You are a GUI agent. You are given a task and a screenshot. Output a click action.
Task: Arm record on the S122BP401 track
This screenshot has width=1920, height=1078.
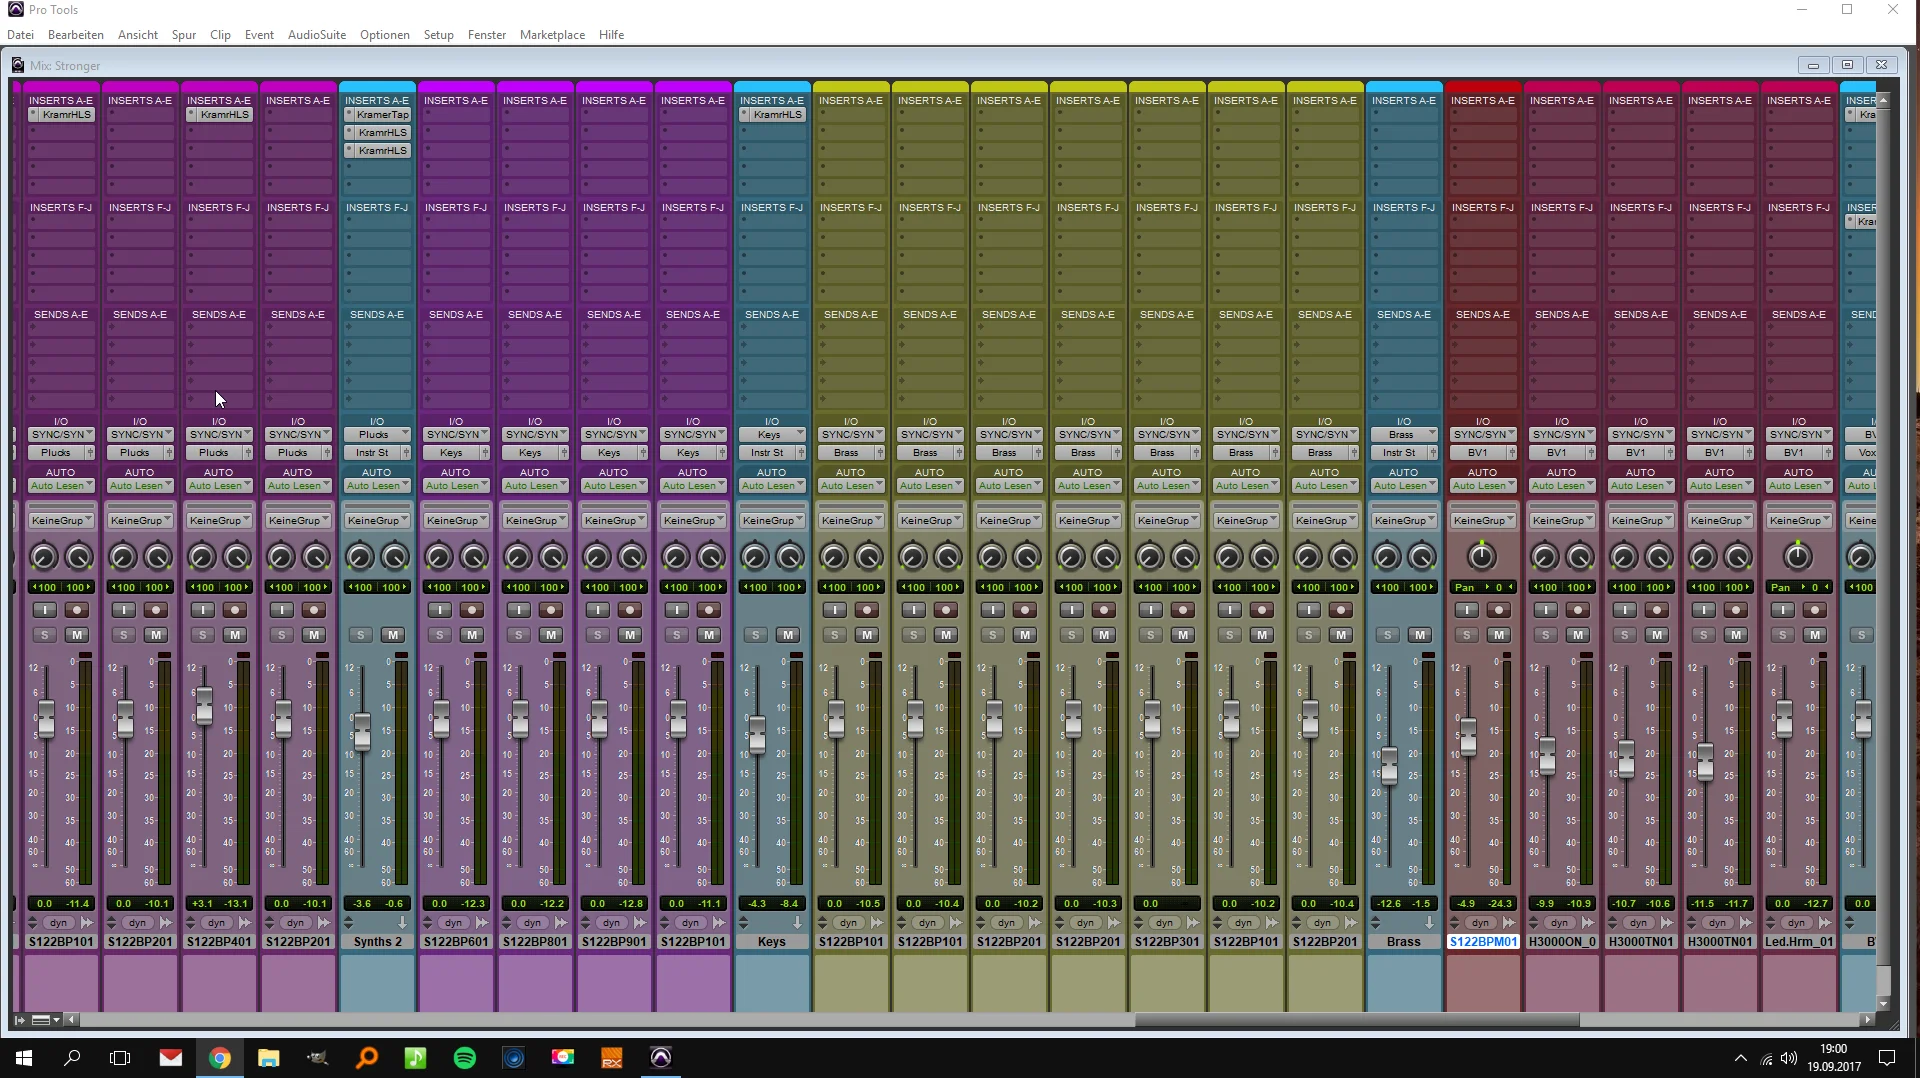pos(234,610)
